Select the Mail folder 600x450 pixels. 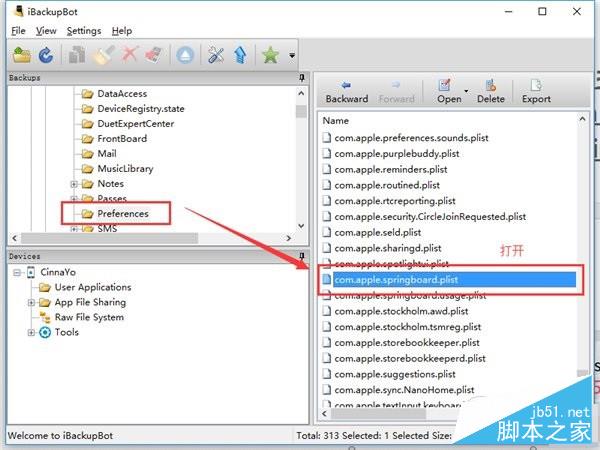(107, 153)
